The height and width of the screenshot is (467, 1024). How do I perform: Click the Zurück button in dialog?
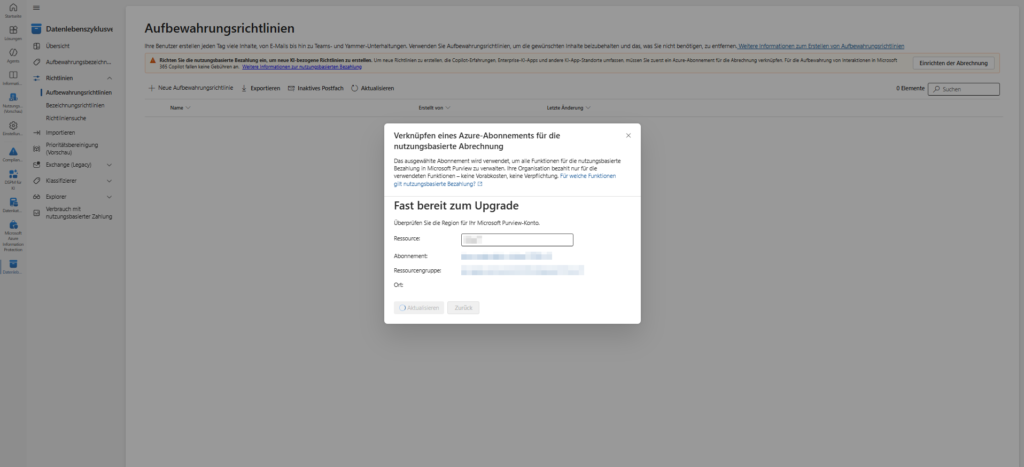pos(463,307)
